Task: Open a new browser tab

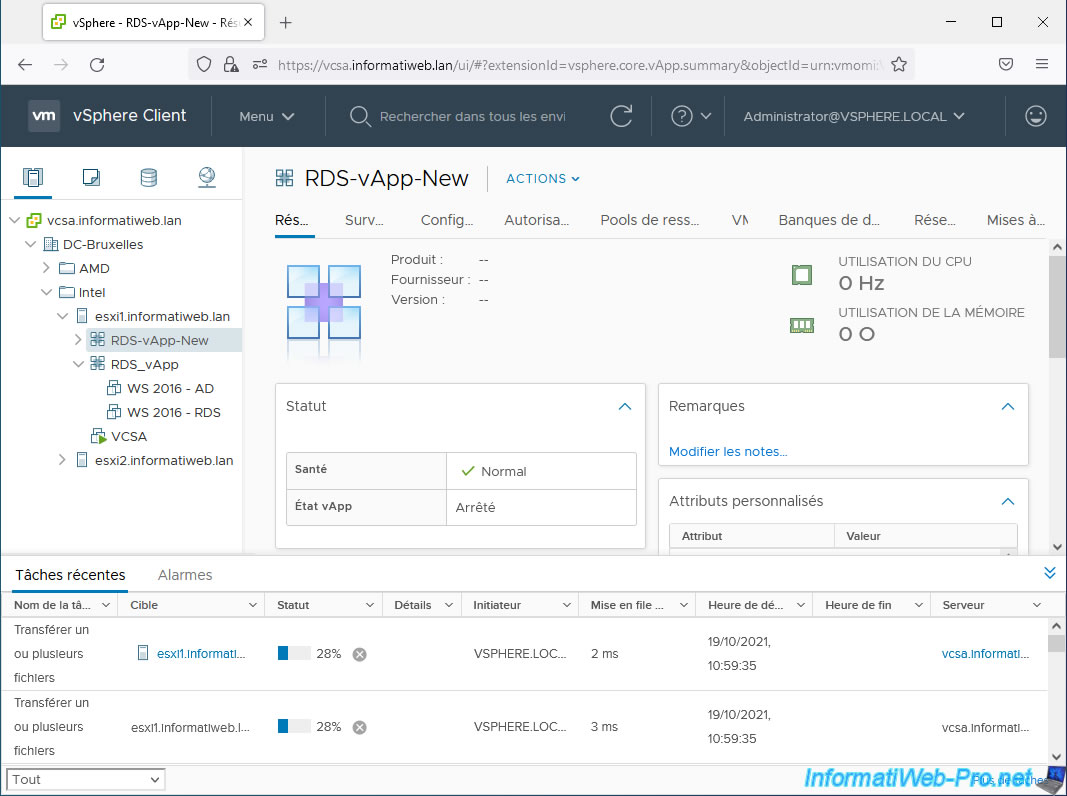Action: (x=286, y=22)
